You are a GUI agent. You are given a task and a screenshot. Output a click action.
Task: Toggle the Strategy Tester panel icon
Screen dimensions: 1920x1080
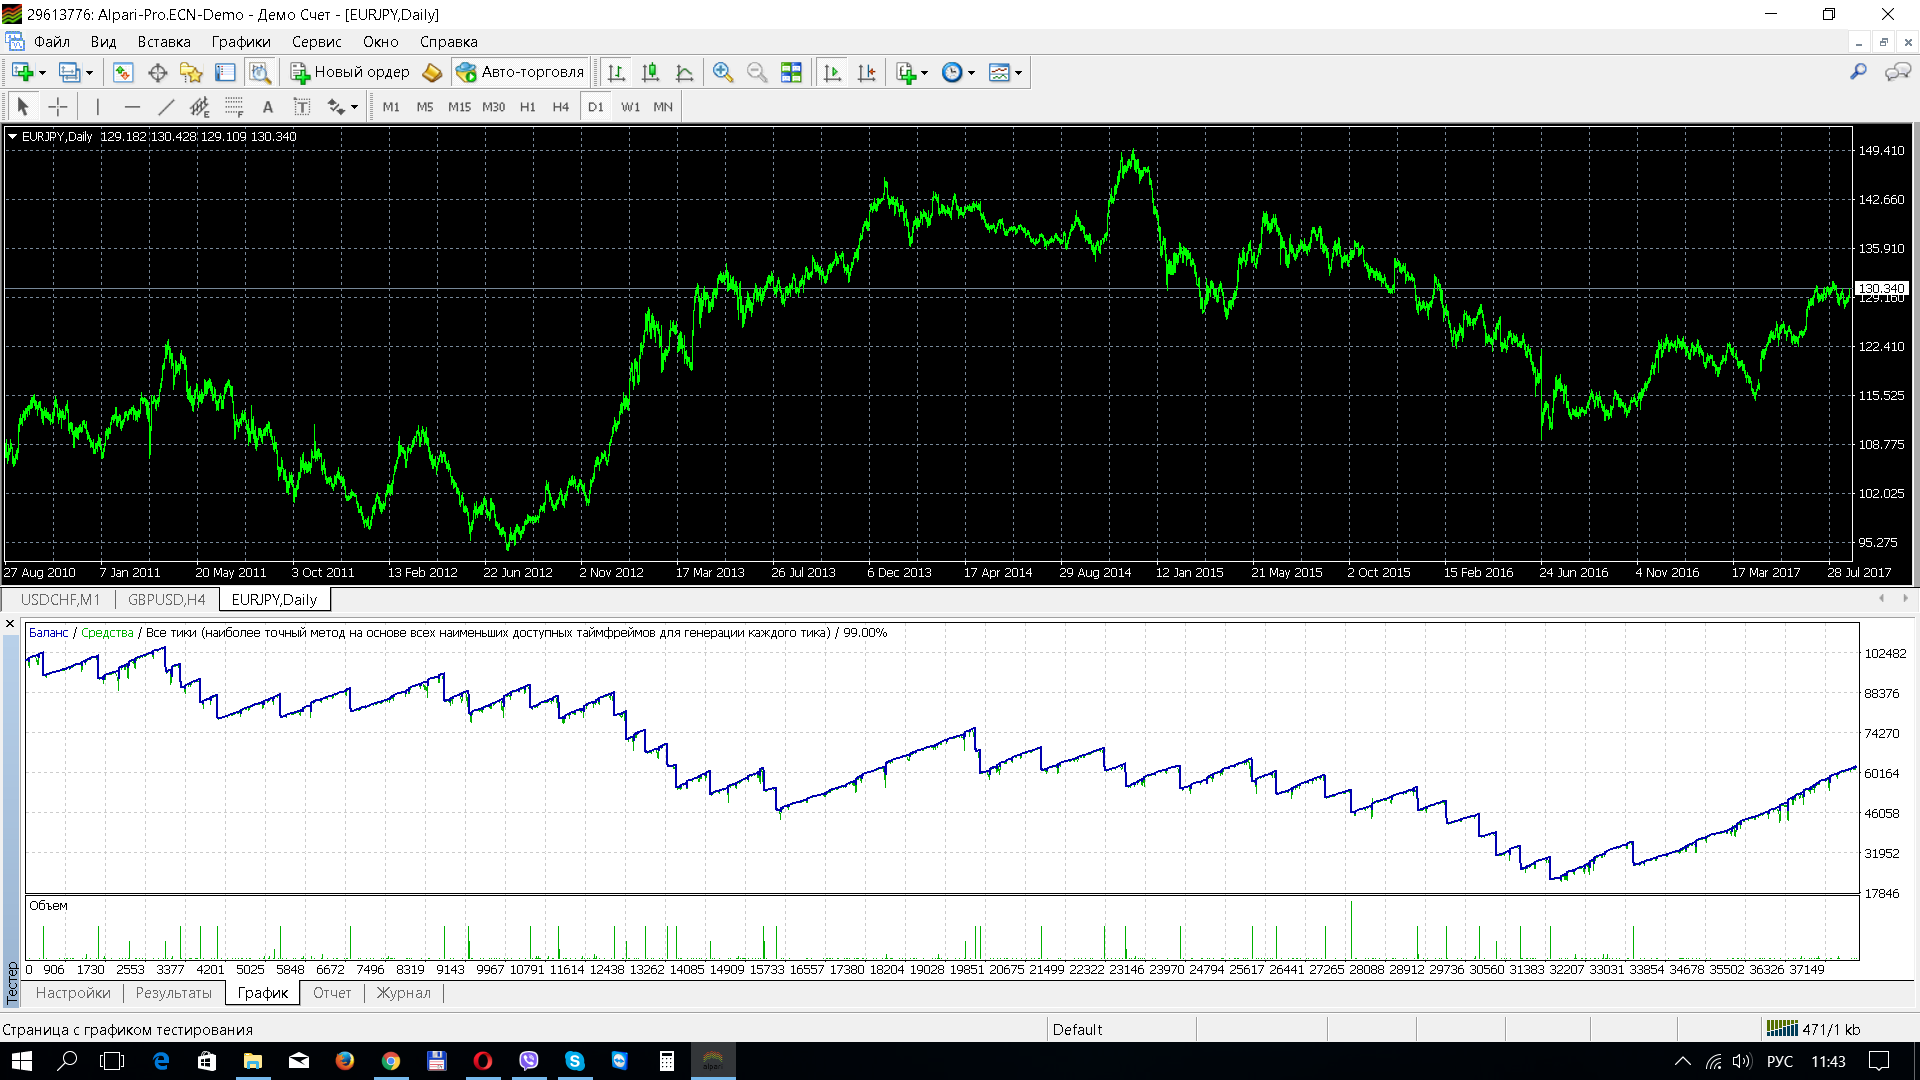pyautogui.click(x=260, y=72)
